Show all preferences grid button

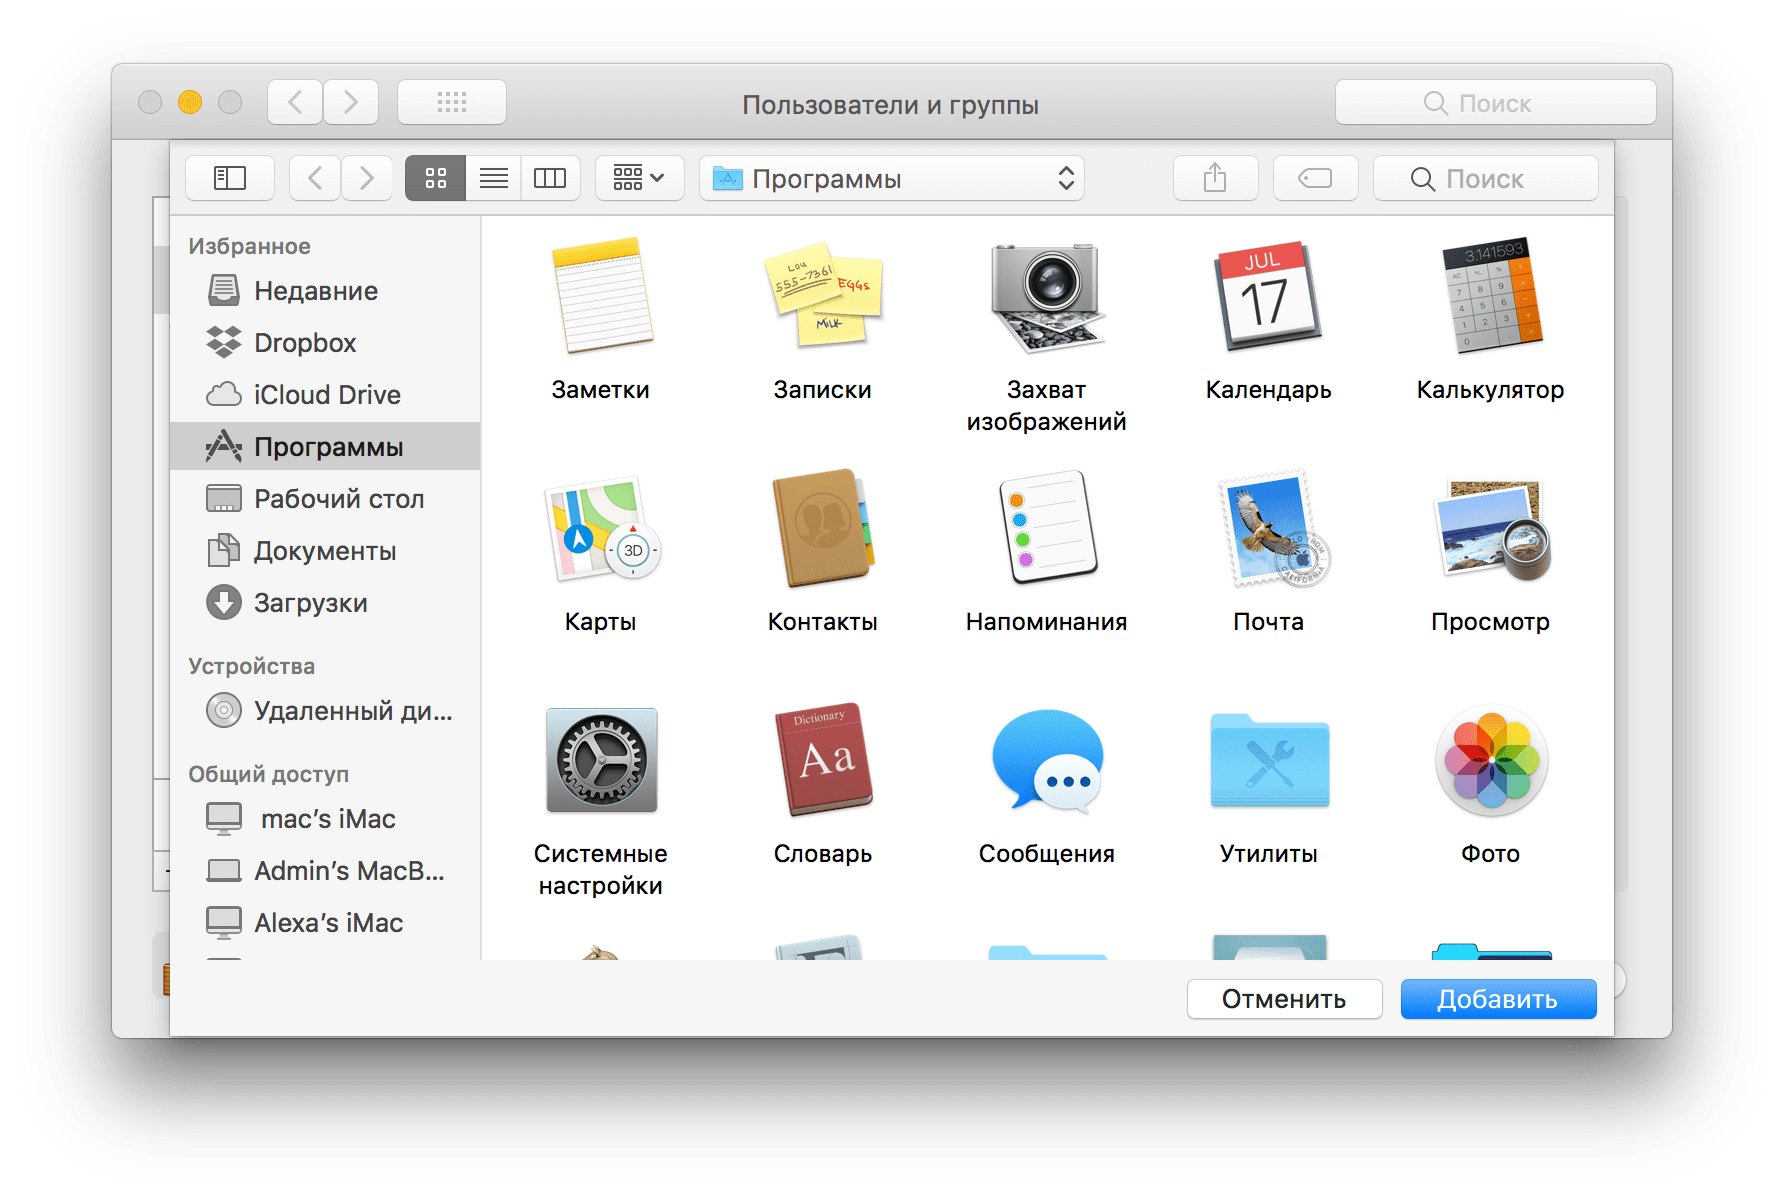[x=452, y=102]
